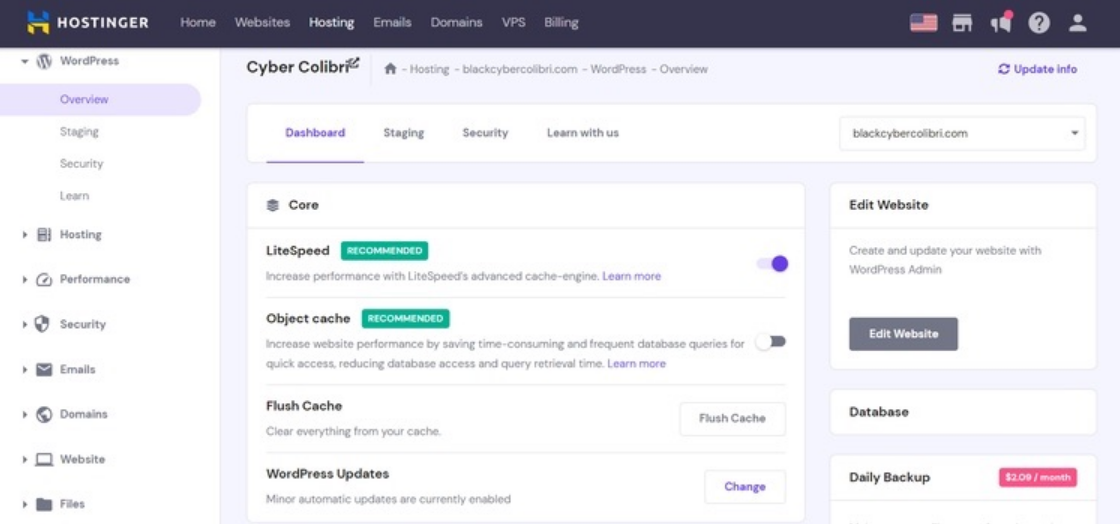Enable the Object cache switch
Image resolution: width=1120 pixels, height=524 pixels.
[x=771, y=342]
